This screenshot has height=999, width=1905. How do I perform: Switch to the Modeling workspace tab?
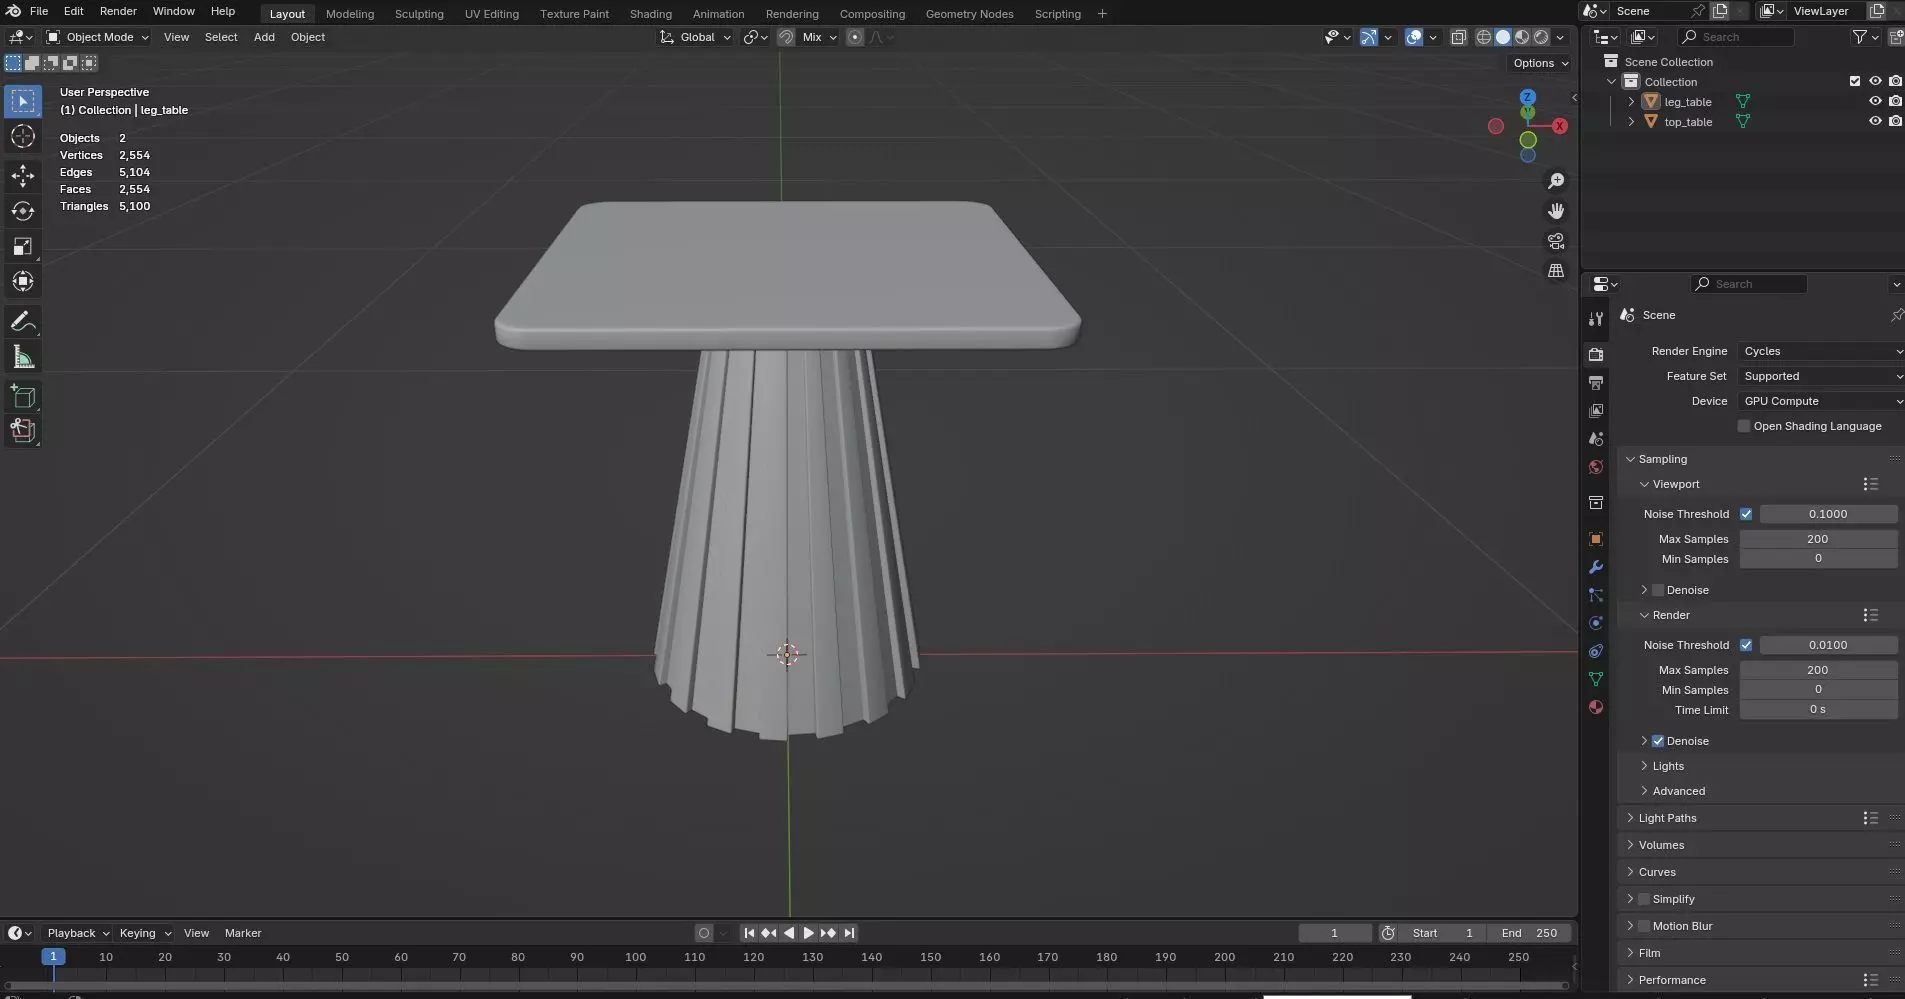point(350,14)
